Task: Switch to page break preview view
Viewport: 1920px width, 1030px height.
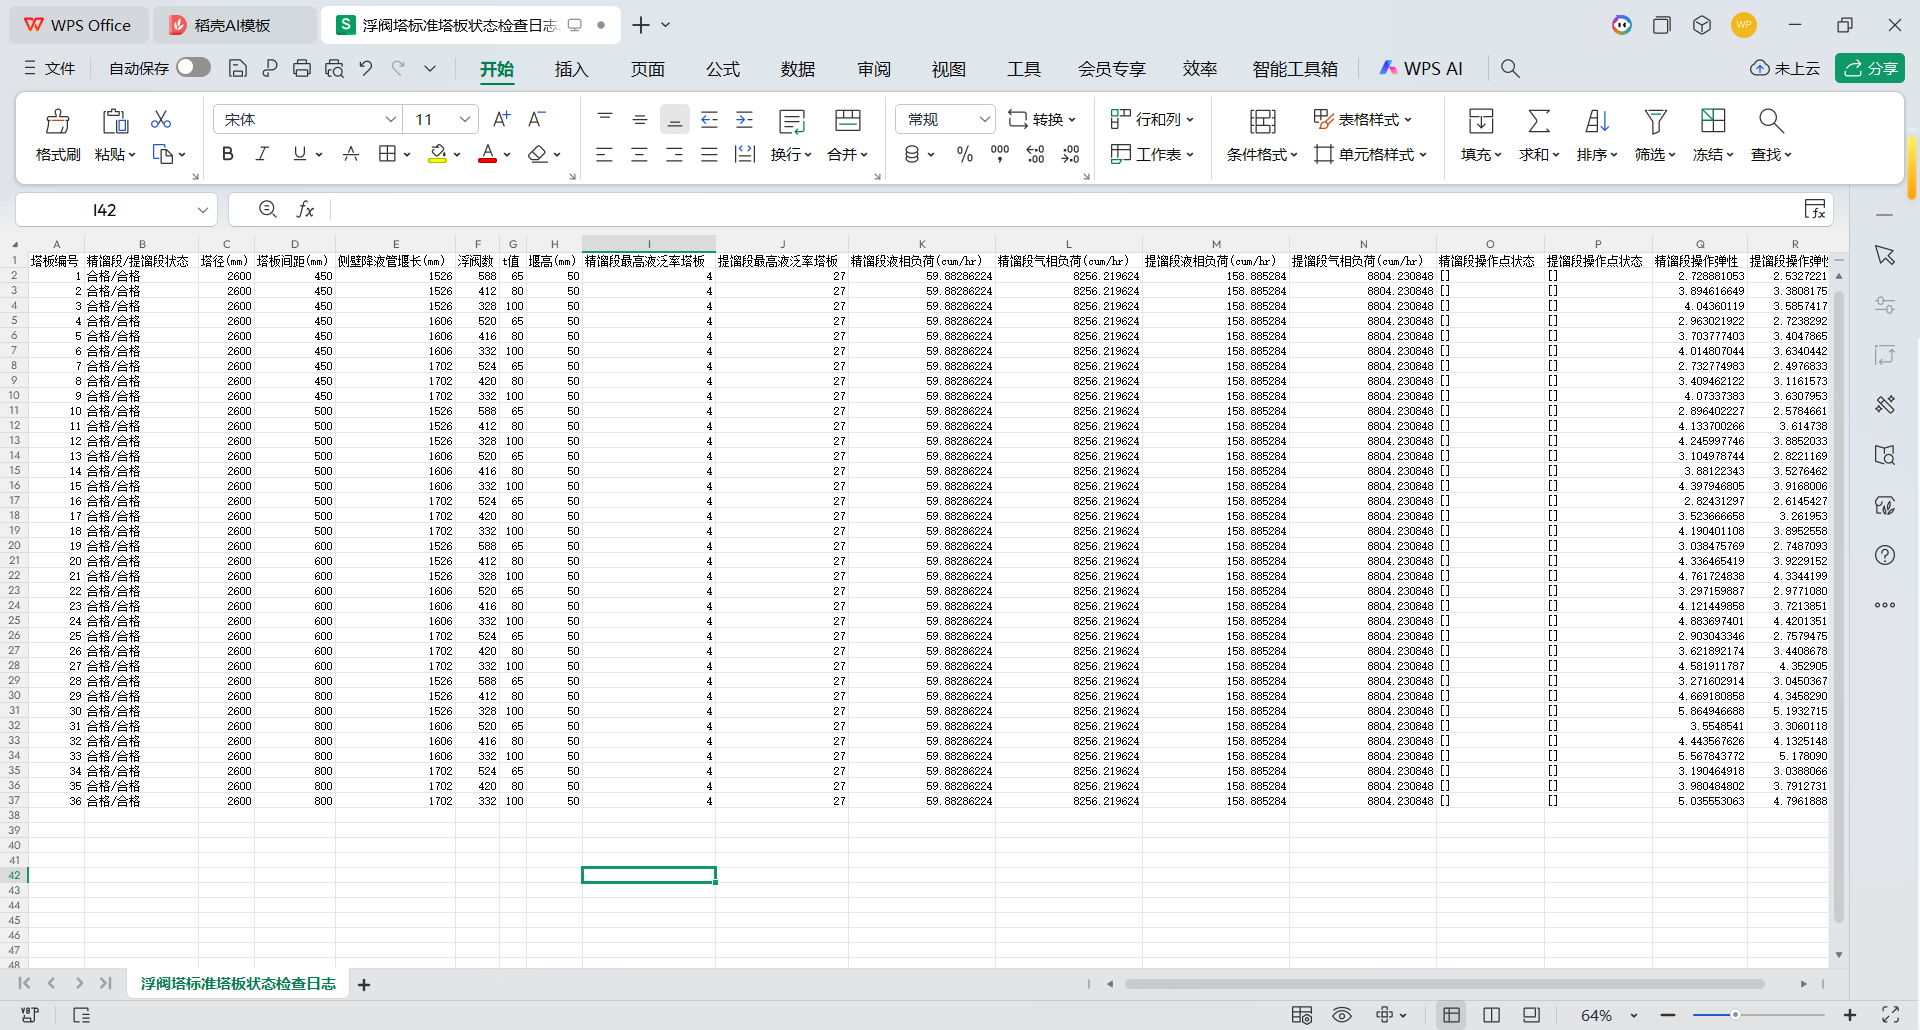Action: click(x=1491, y=1015)
